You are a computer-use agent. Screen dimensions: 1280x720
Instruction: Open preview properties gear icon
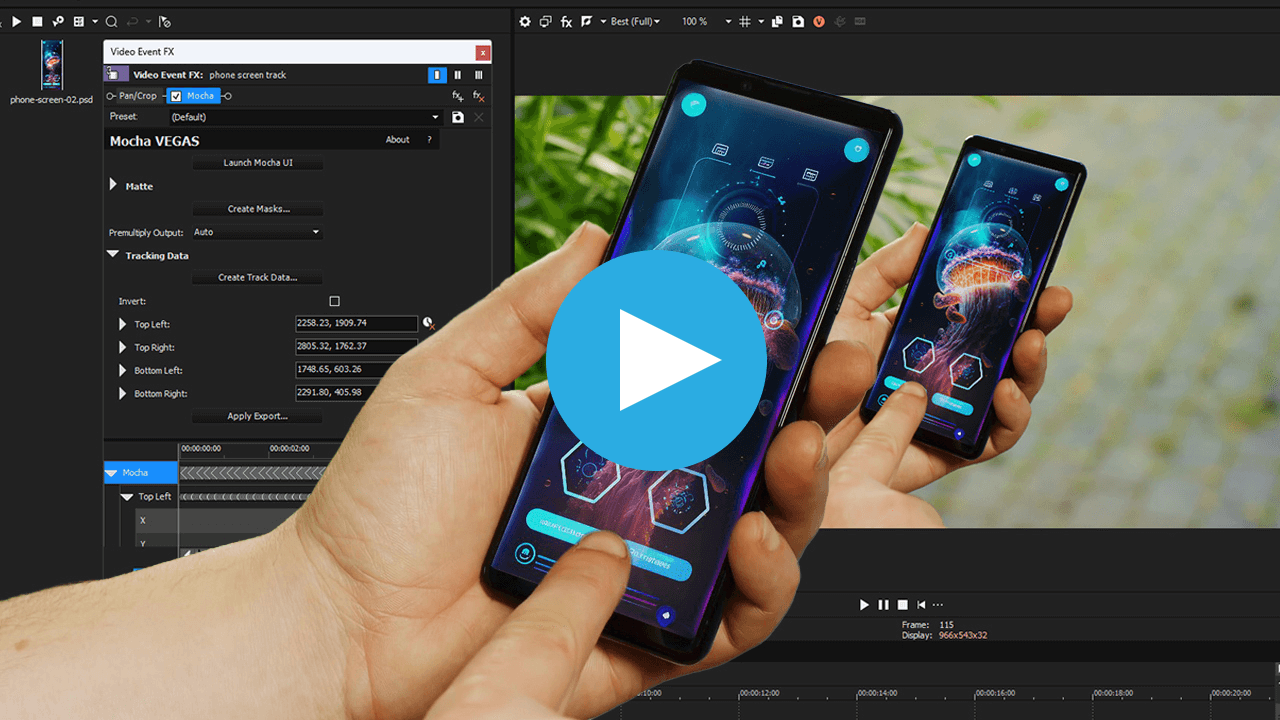click(525, 21)
